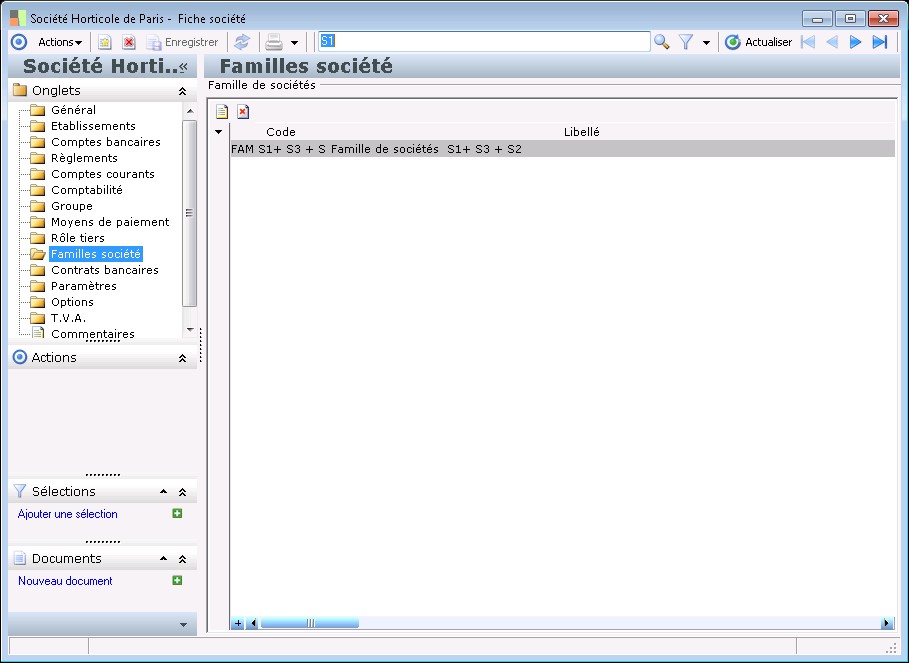Click the Sélections up arrow
This screenshot has height=663, width=909.
click(x=163, y=491)
